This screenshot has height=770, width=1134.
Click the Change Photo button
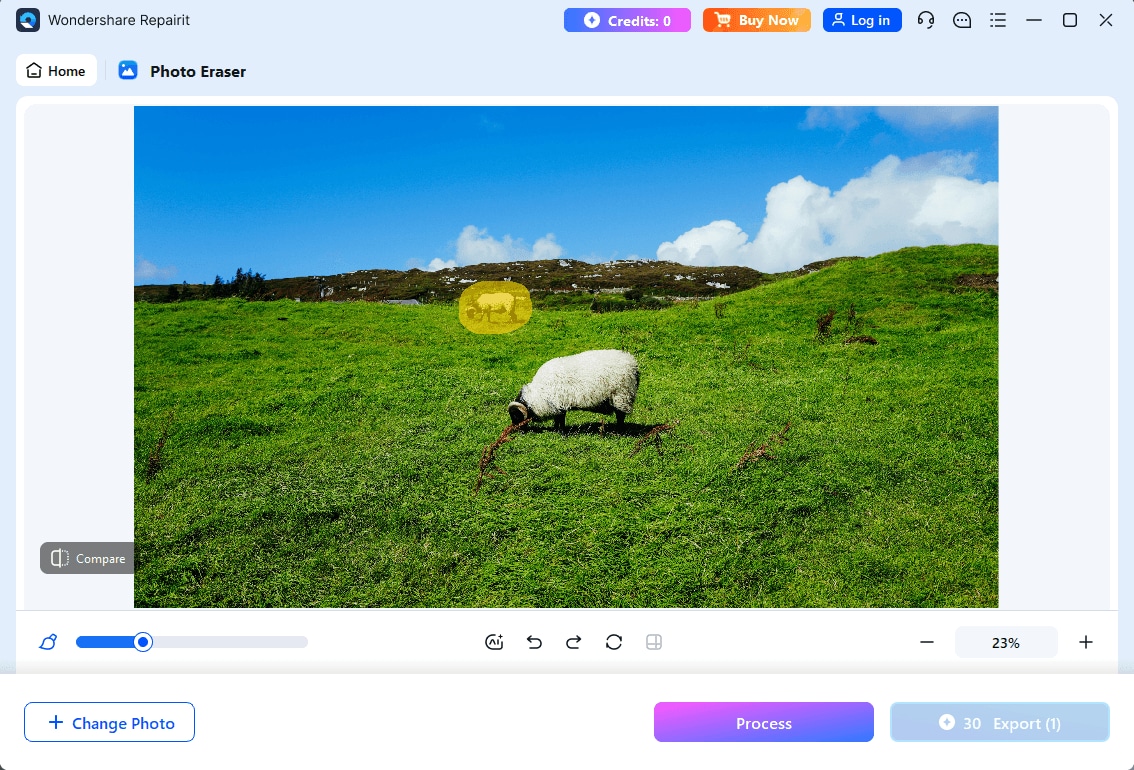pyautogui.click(x=109, y=722)
